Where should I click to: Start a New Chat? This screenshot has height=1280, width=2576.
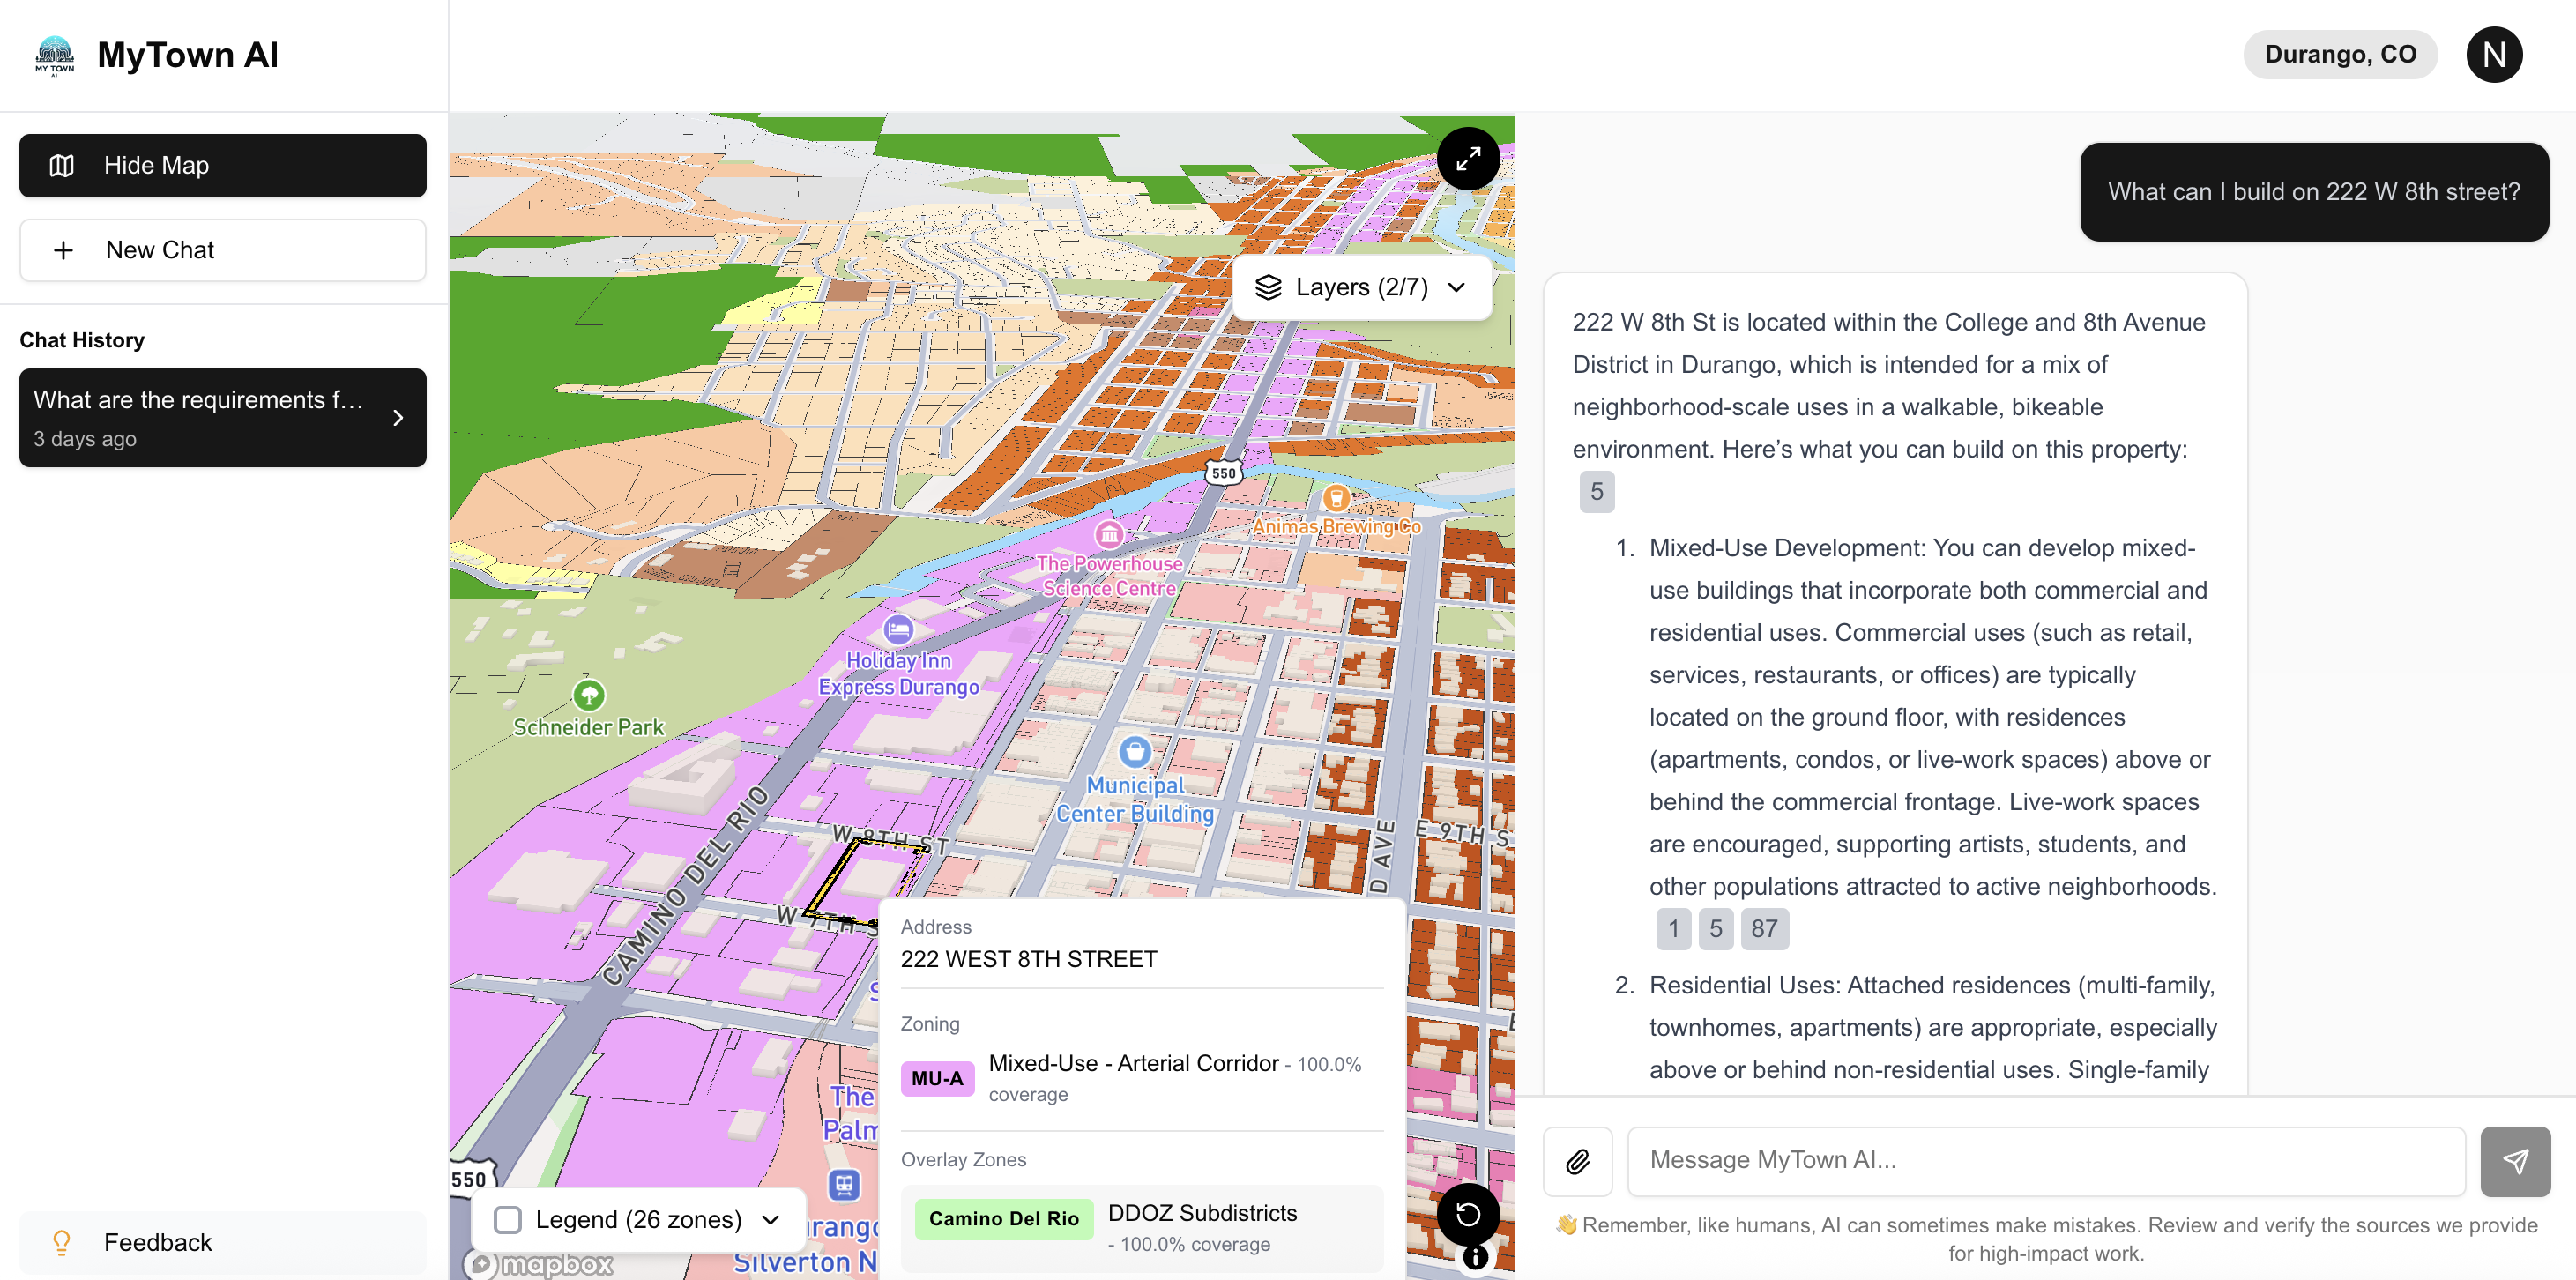[222, 250]
